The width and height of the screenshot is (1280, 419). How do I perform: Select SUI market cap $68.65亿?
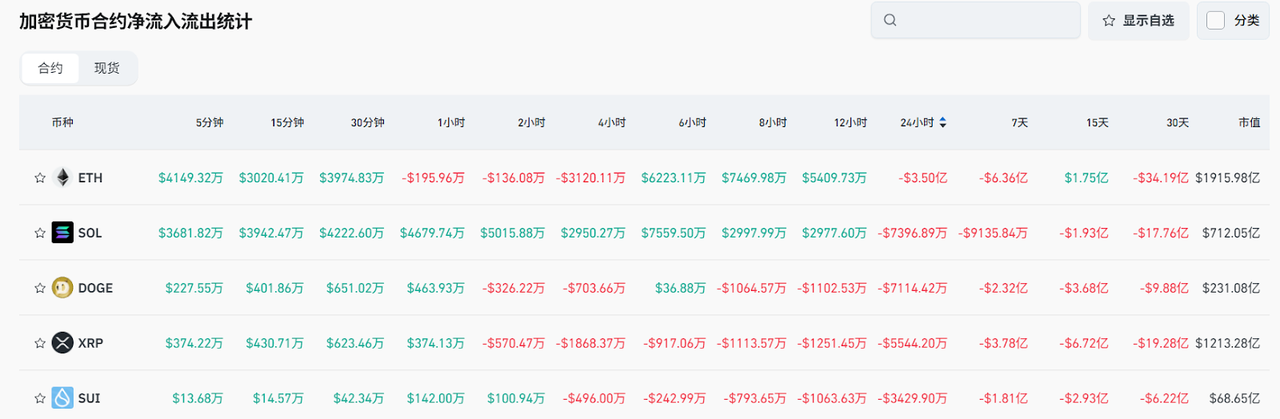coord(1236,398)
